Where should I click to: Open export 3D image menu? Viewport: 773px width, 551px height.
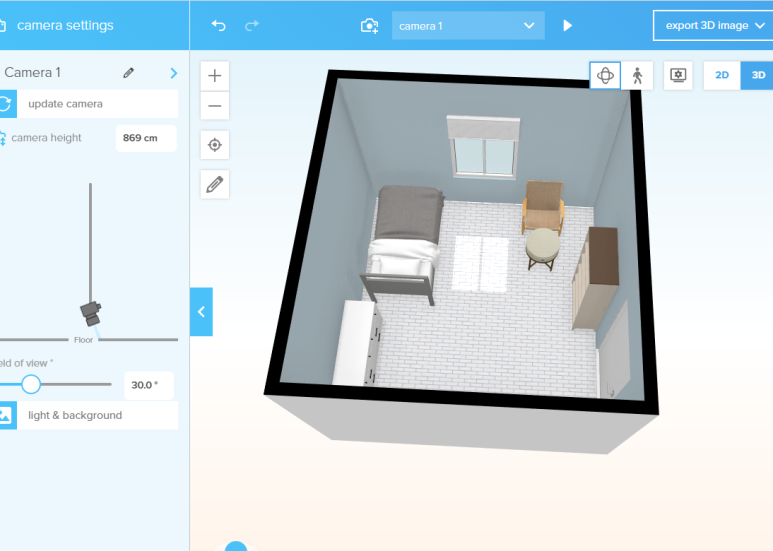pyautogui.click(x=713, y=26)
